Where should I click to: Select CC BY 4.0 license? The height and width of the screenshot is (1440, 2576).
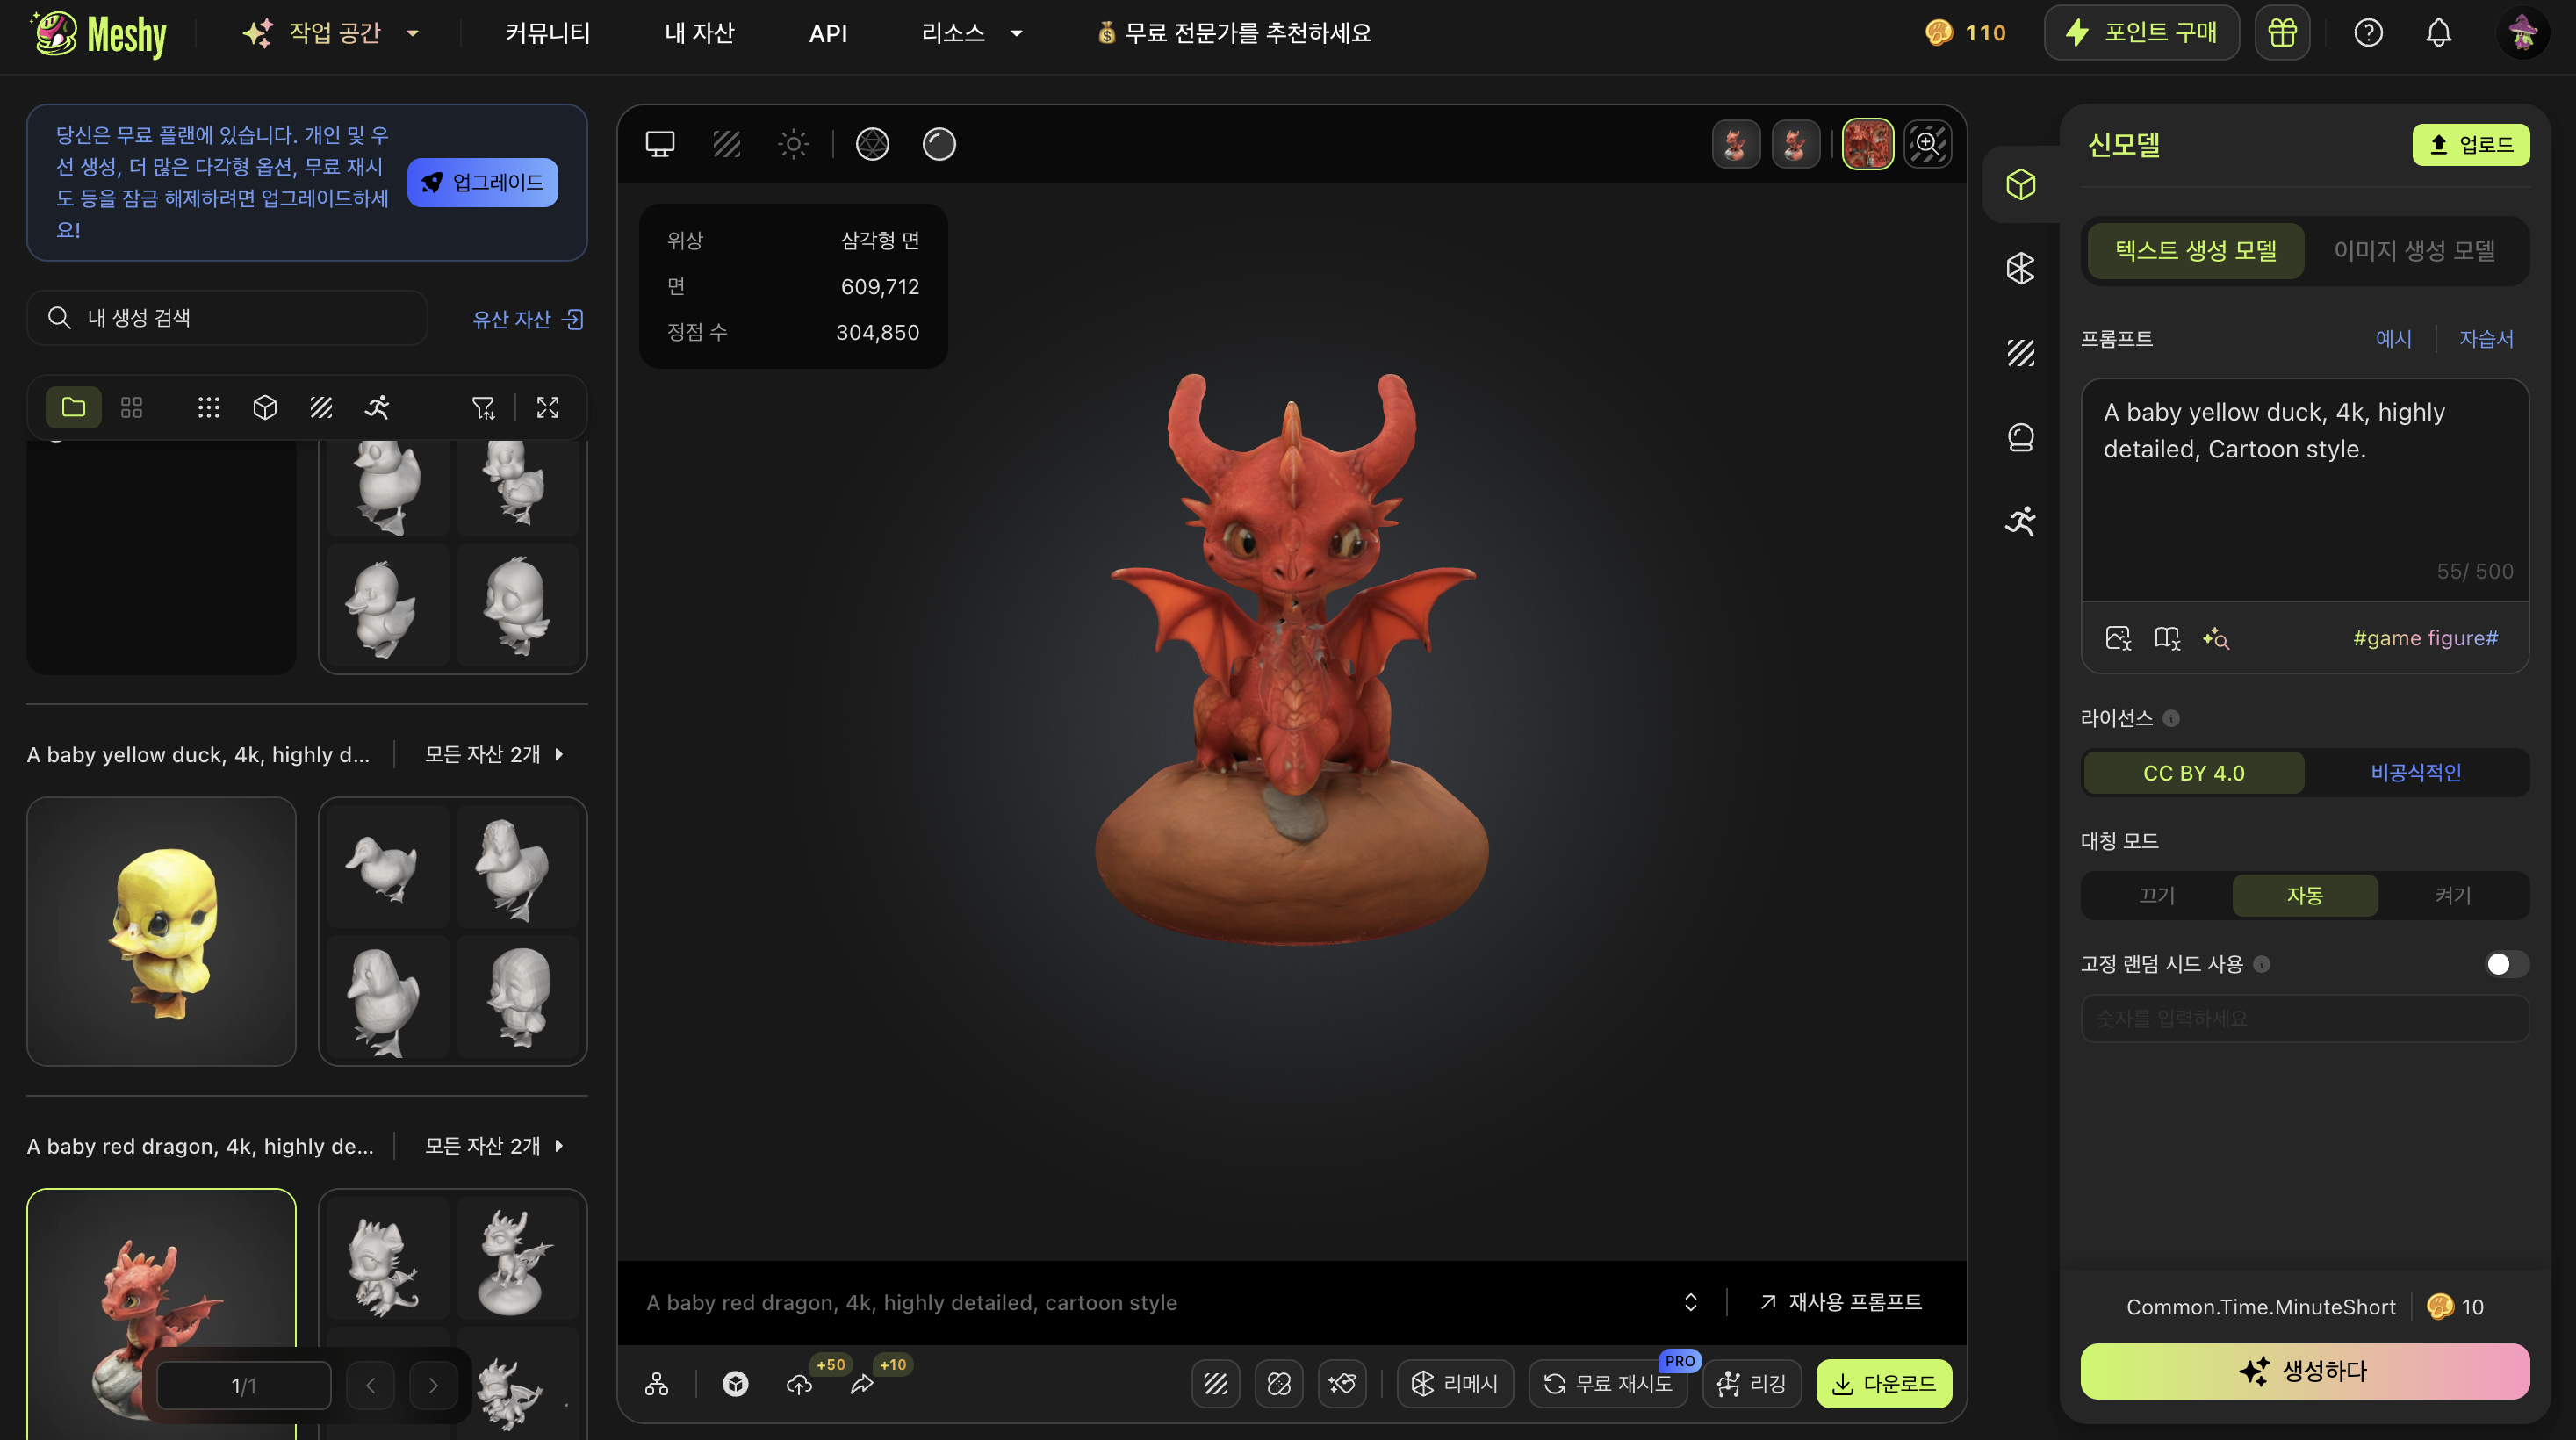tap(2194, 773)
